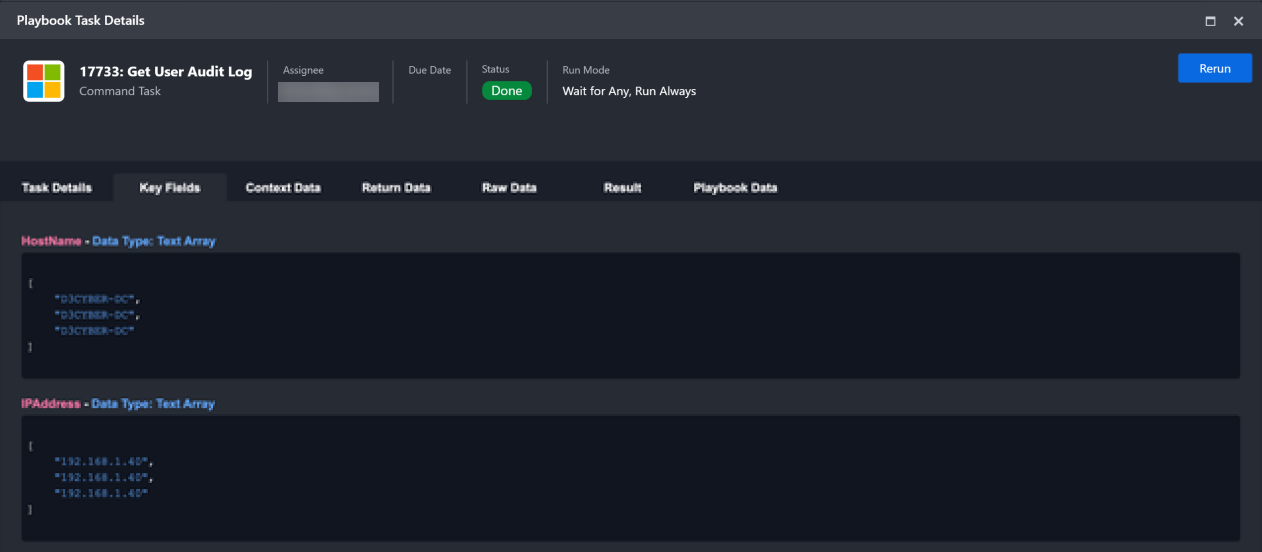Click the first D3CYBER-DC hostname value
The image size is (1262, 552).
pyautogui.click(x=95, y=299)
